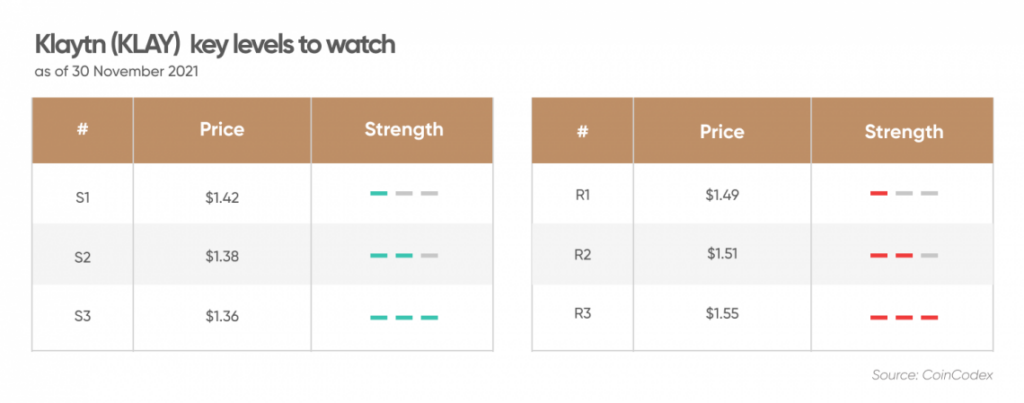This screenshot has width=1024, height=403.
Task: Click the R3 full-strength red bars
Action: point(903,317)
